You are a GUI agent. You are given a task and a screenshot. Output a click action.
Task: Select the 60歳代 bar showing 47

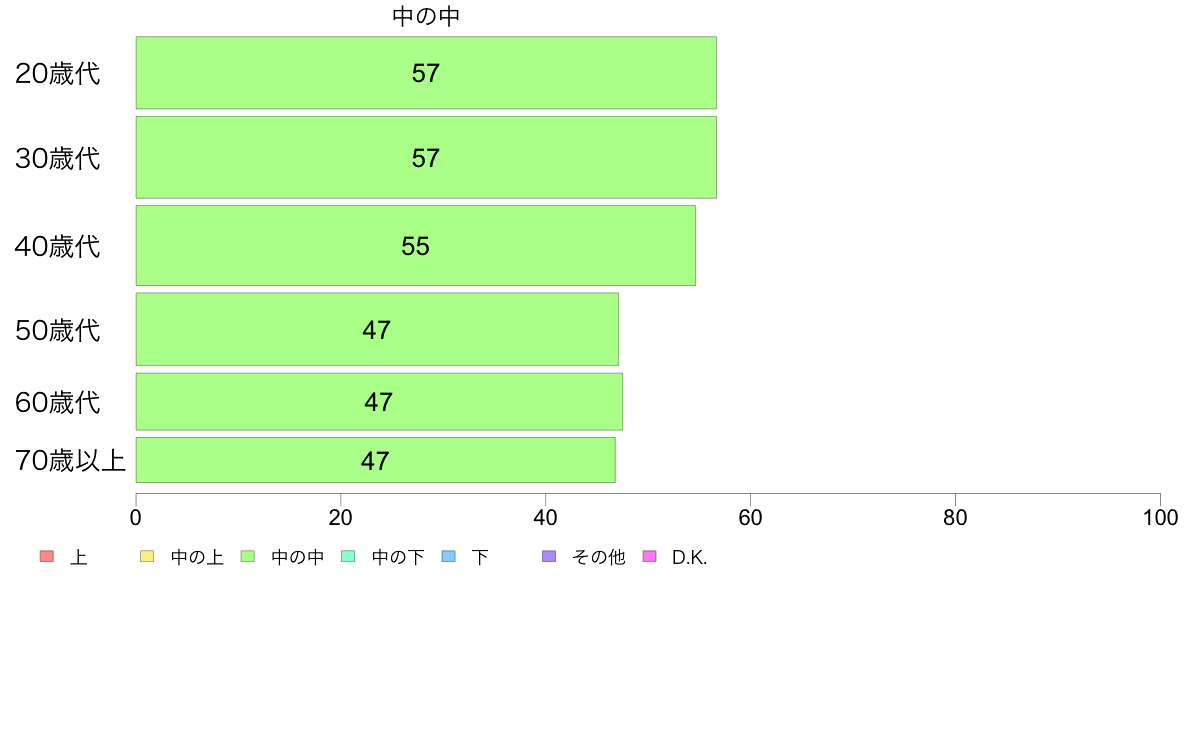click(379, 402)
